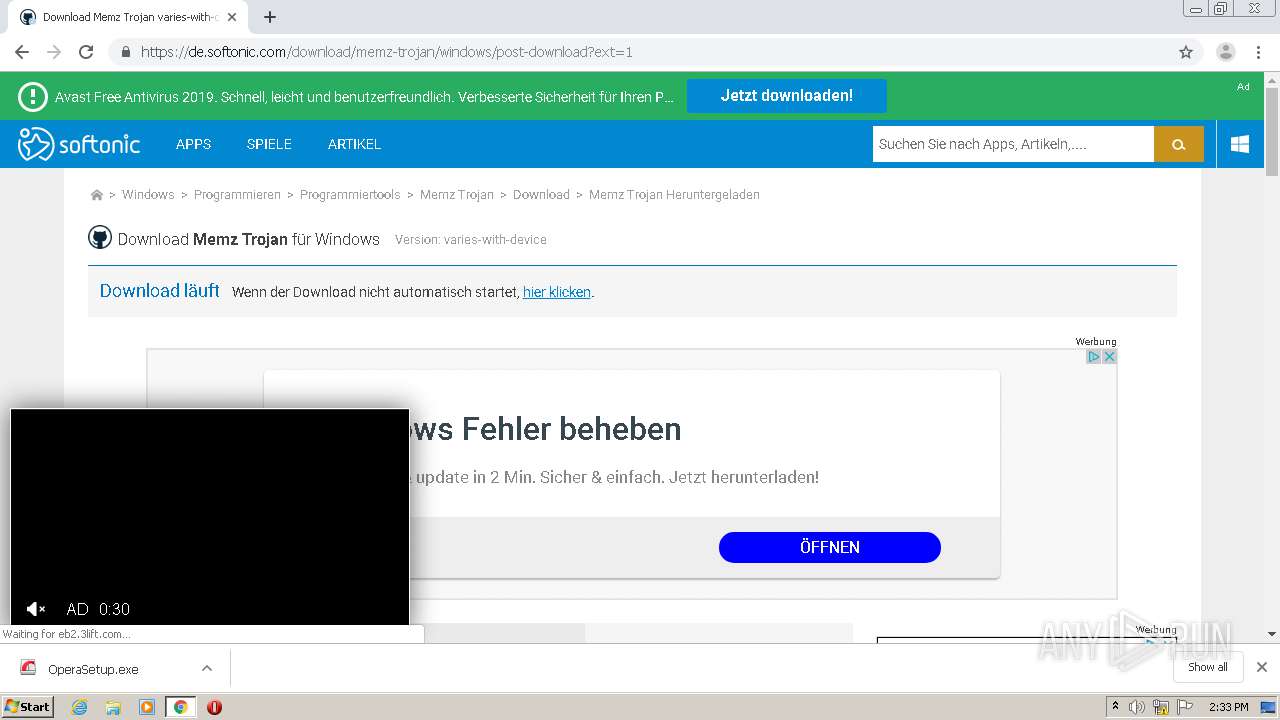The height and width of the screenshot is (720, 1280).
Task: Open the OperaSetup.exe download item
Action: click(x=95, y=669)
